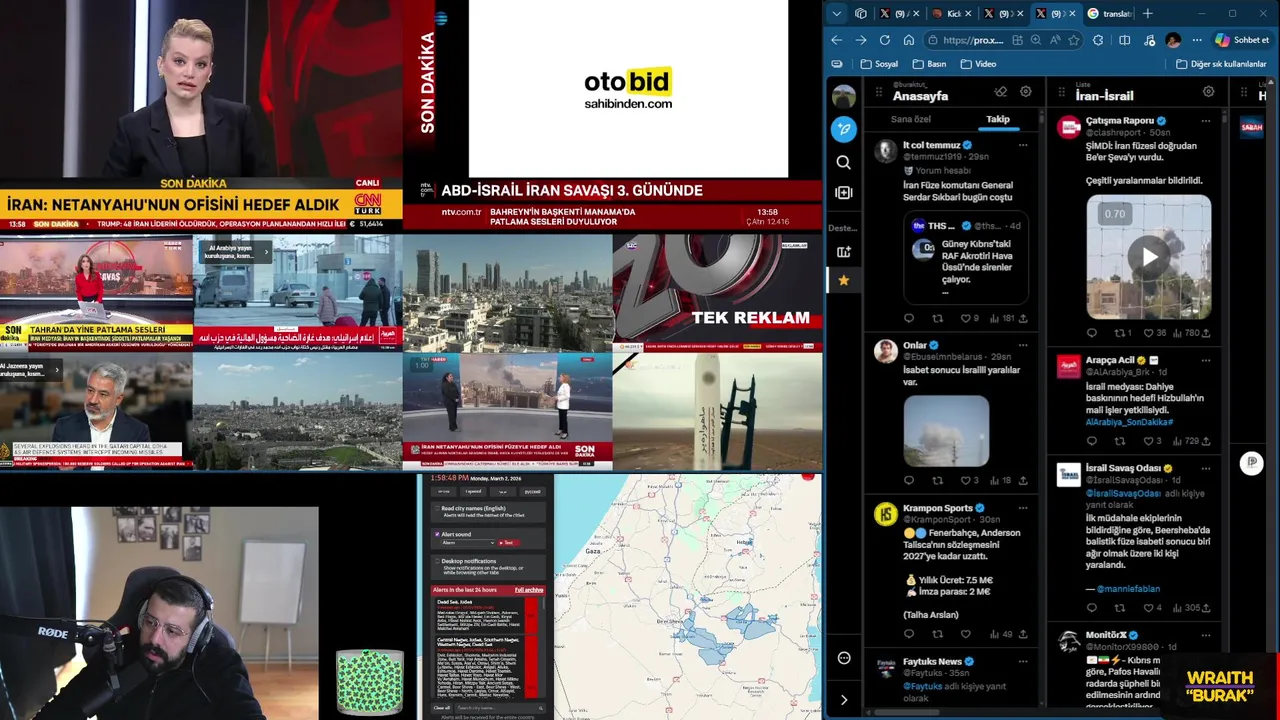This screenshot has height=720, width=1280.
Task: Reply to the lt col temmuz post
Action: point(909,318)
